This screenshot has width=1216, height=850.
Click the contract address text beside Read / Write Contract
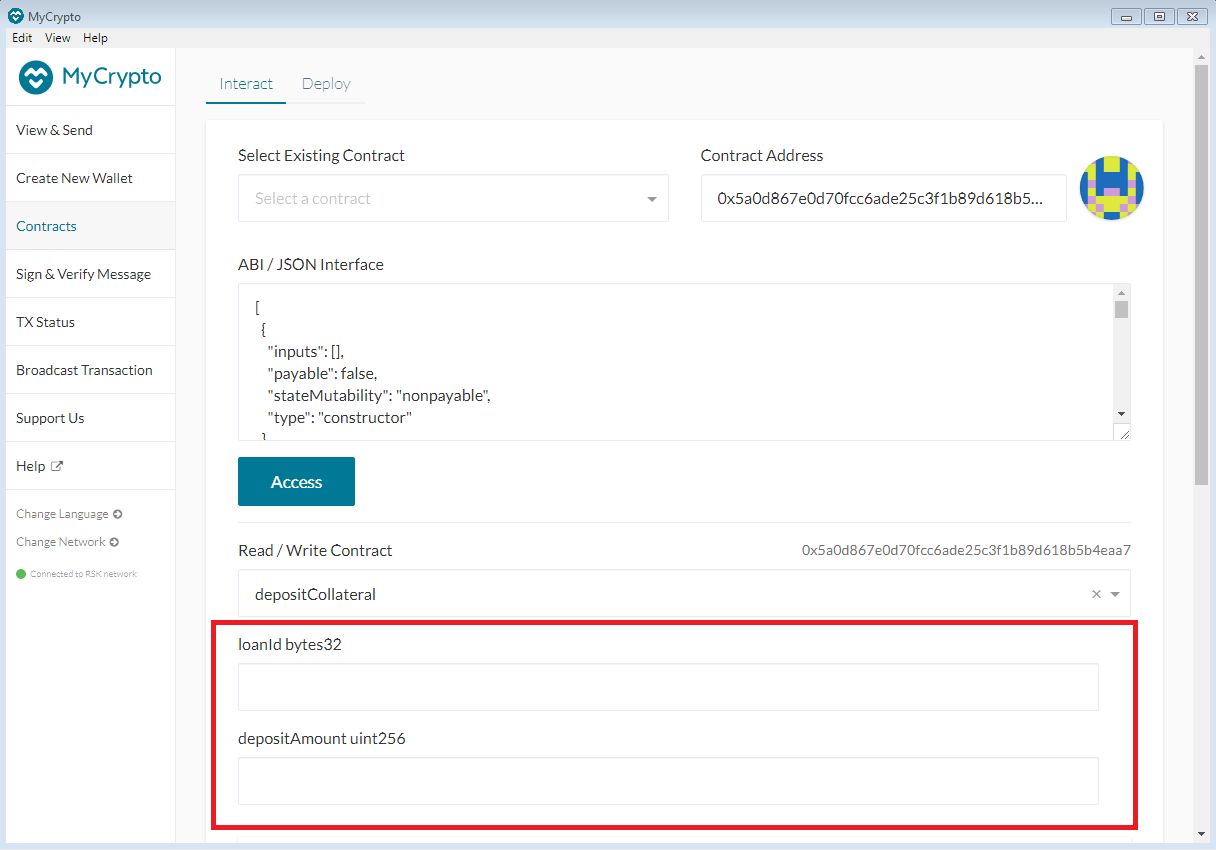click(966, 550)
